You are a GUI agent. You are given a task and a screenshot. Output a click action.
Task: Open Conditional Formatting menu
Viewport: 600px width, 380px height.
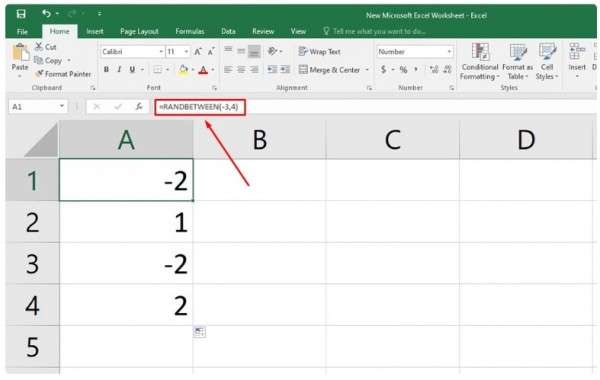click(480, 62)
